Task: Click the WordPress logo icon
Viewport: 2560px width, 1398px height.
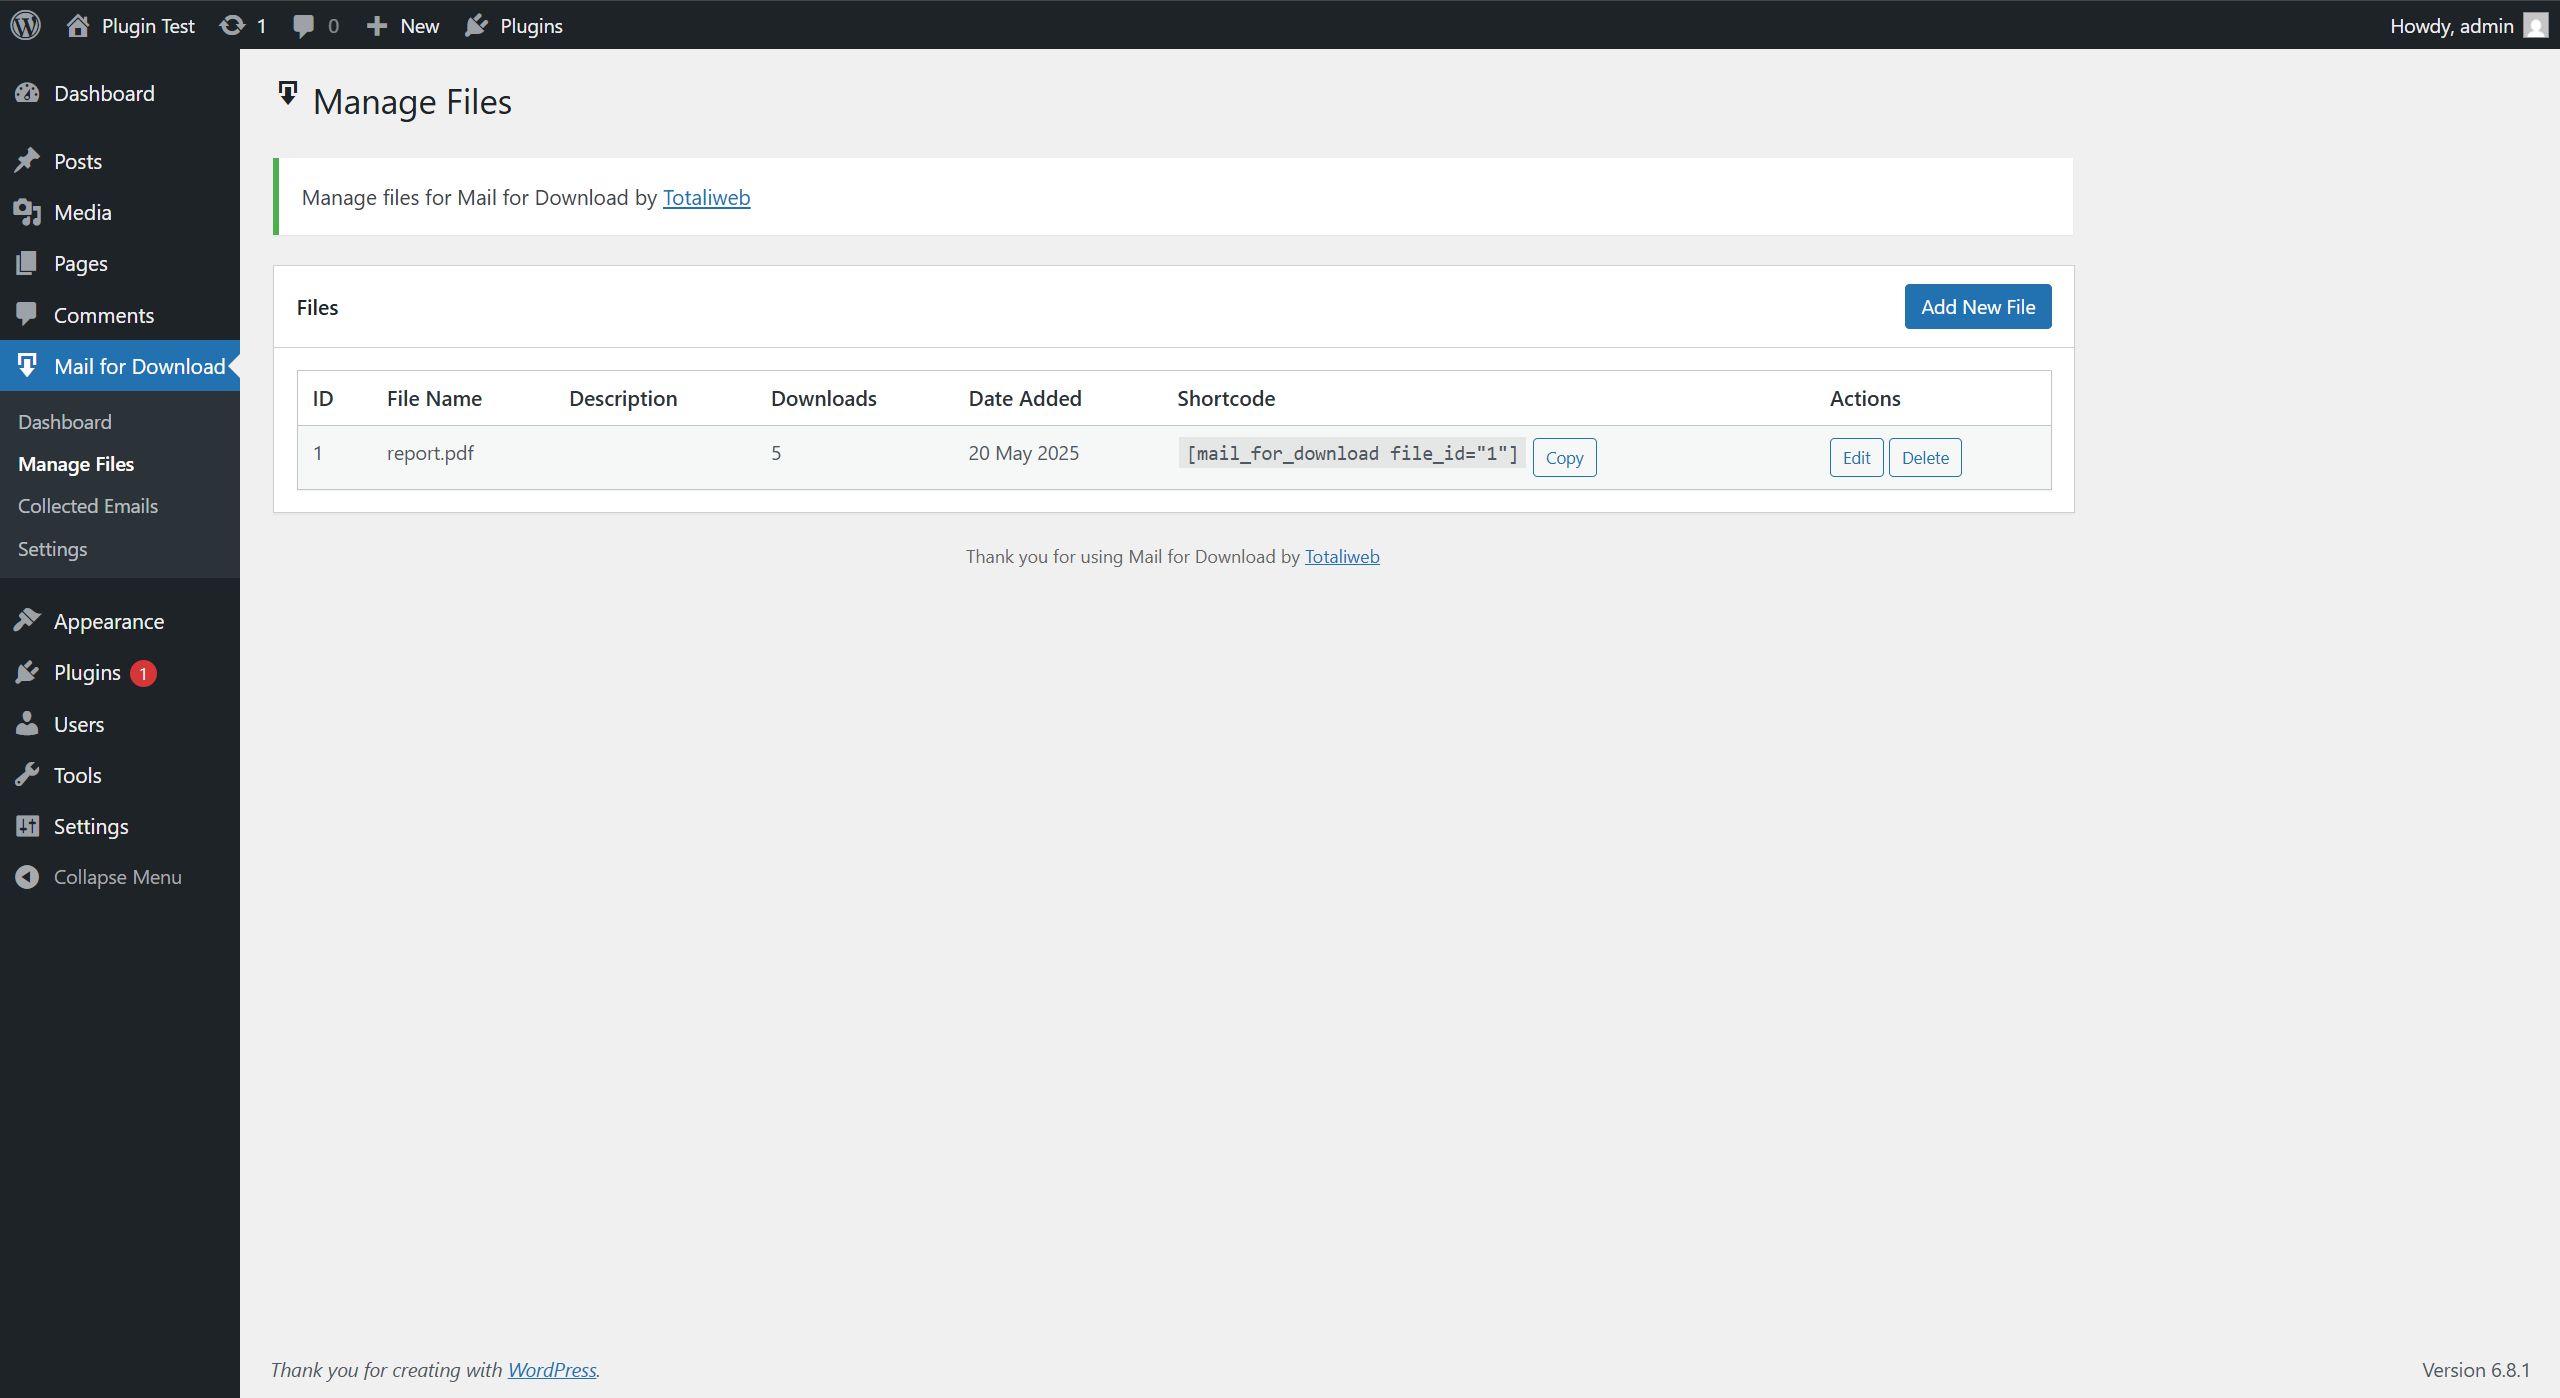Action: 26,25
